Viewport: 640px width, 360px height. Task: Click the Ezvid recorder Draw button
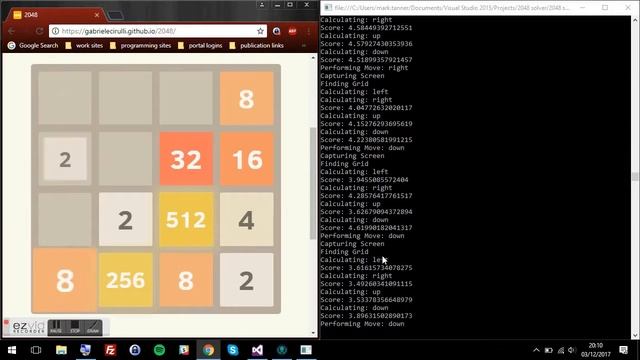(93, 327)
